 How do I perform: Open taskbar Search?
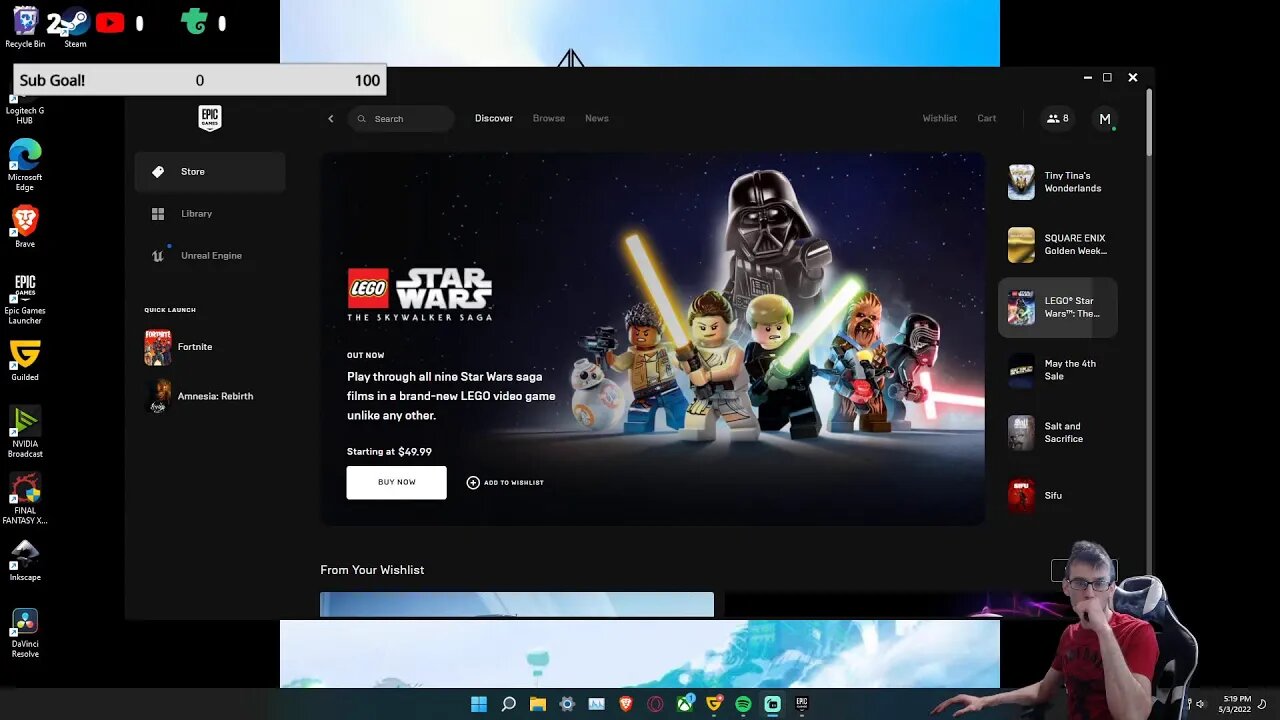pyautogui.click(x=508, y=704)
